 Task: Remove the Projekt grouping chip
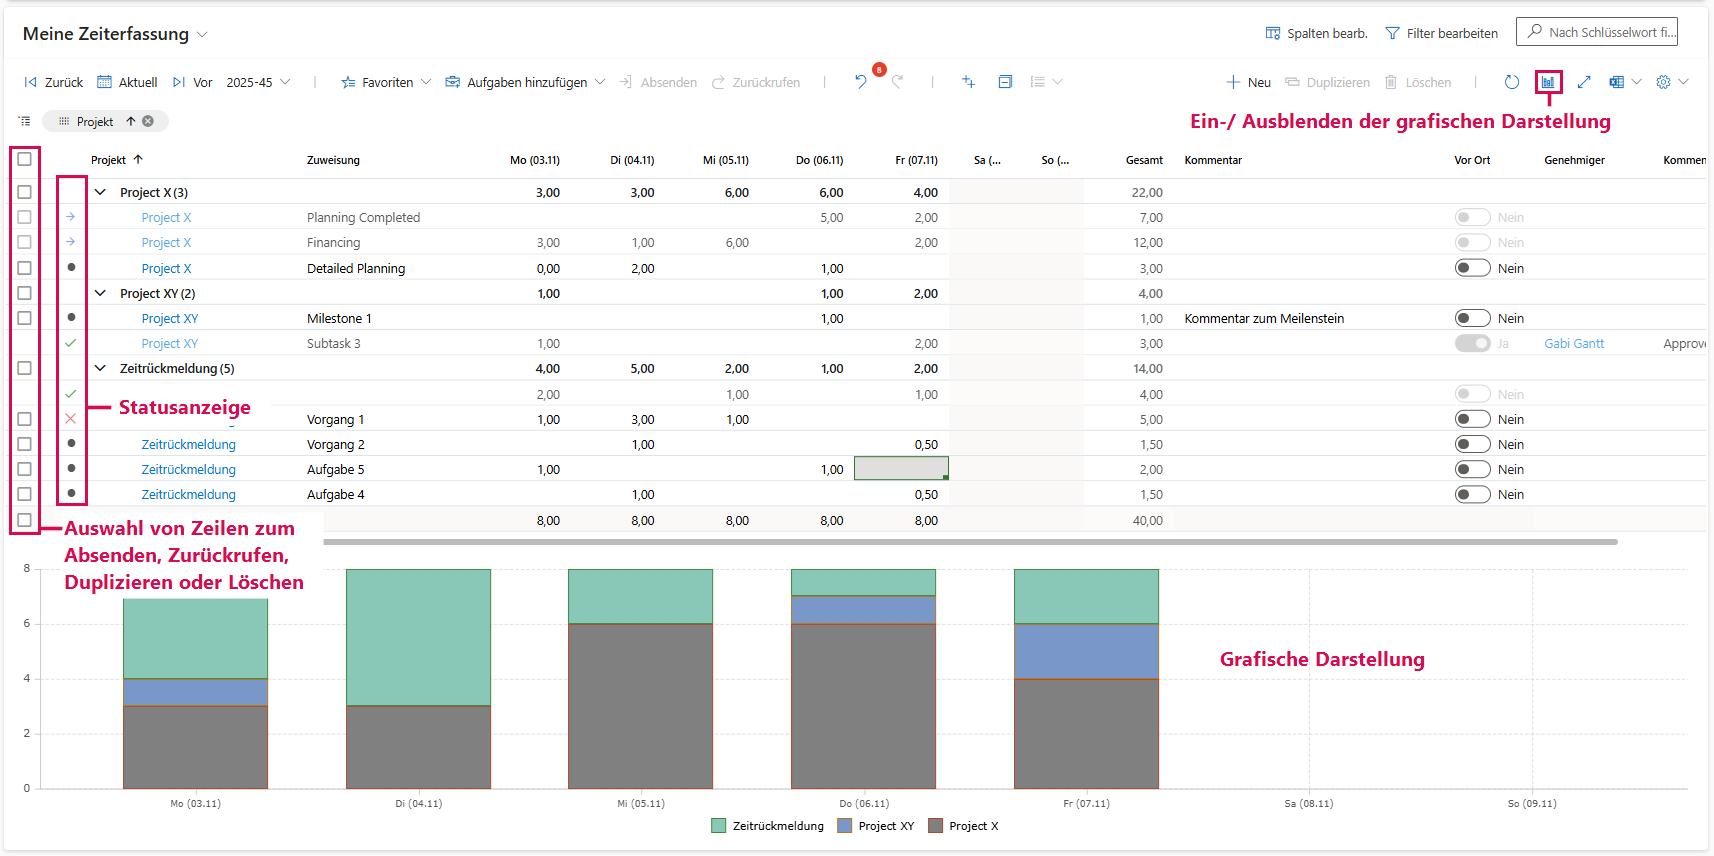click(x=148, y=121)
